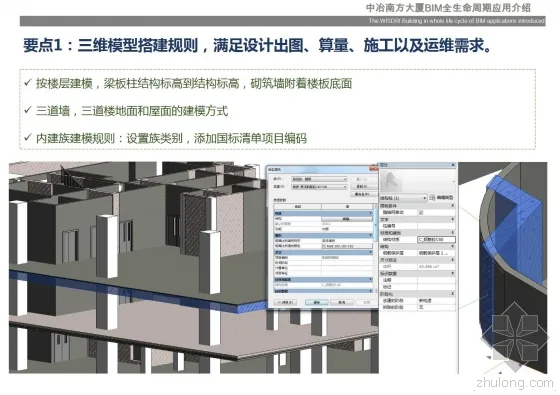
Task: Click the Cancel (取消) button in dialog
Action: [342, 302]
